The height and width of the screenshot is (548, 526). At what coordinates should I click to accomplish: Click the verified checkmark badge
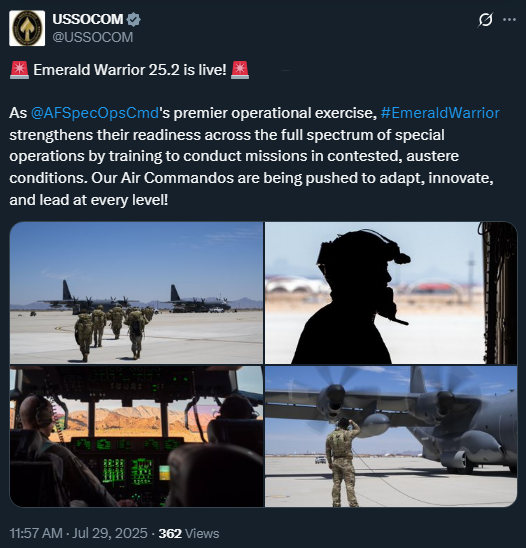(134, 20)
